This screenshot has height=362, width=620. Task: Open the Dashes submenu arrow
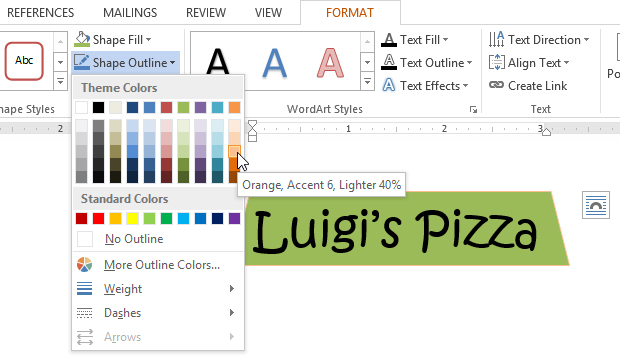point(232,313)
